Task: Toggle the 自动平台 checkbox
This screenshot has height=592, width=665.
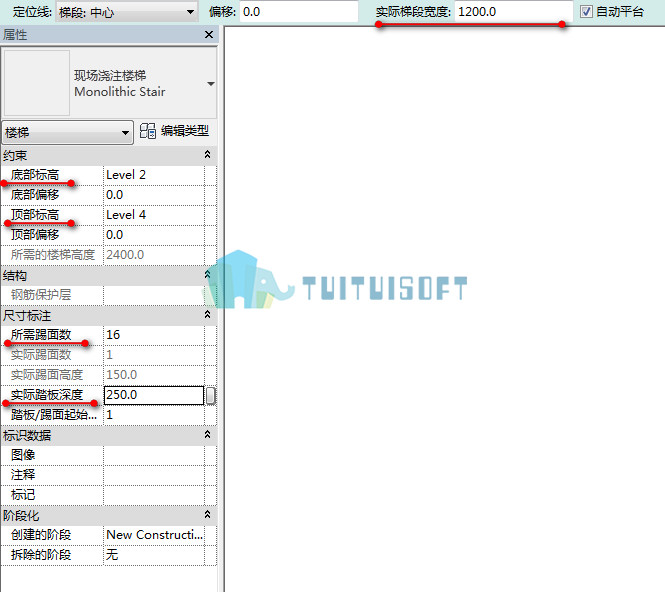Action: [586, 11]
